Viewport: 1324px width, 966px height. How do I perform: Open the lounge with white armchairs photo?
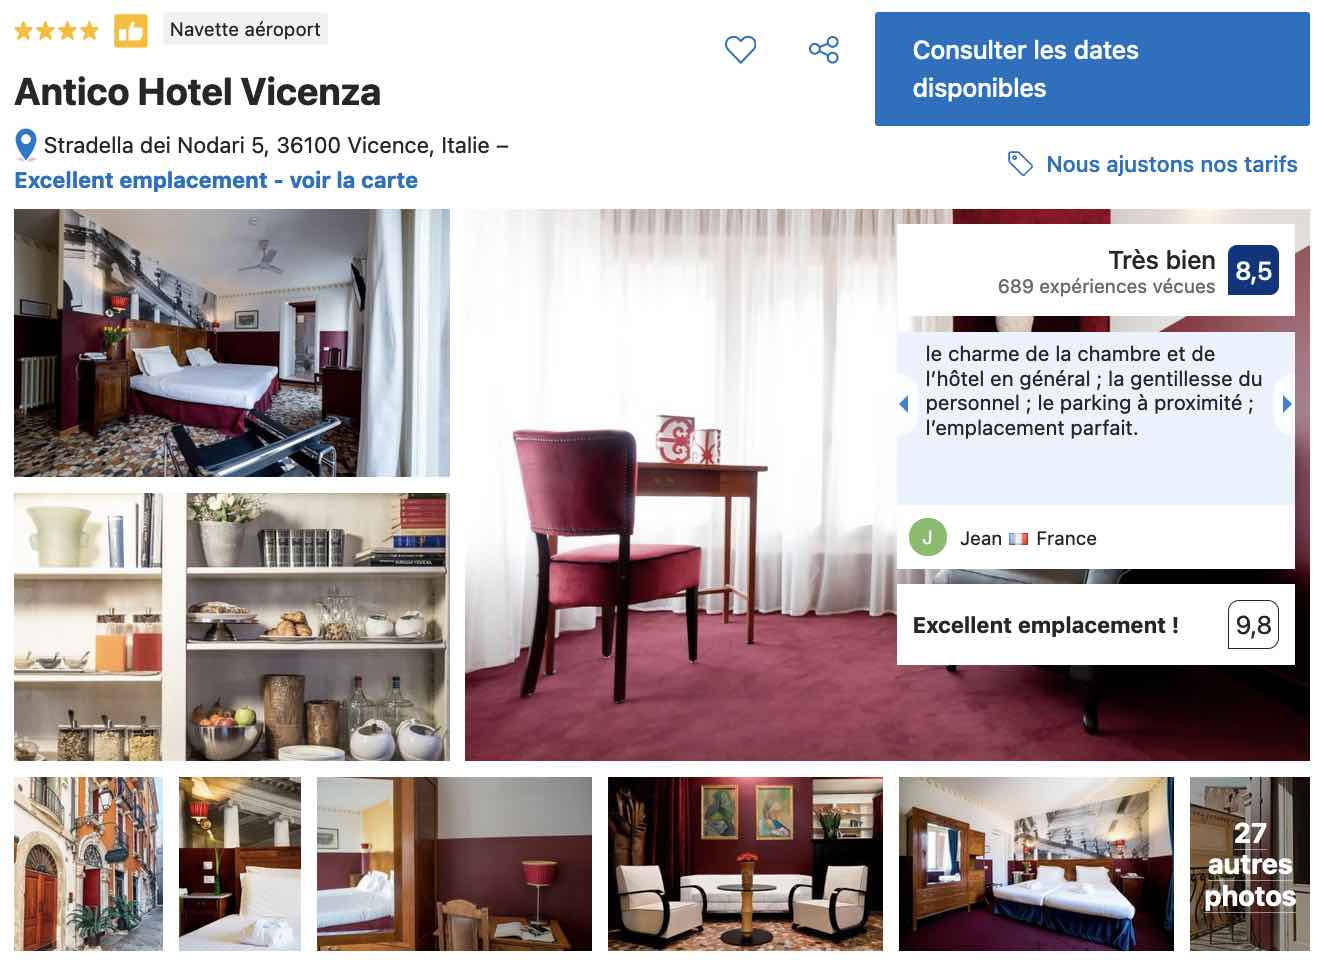coord(745,864)
